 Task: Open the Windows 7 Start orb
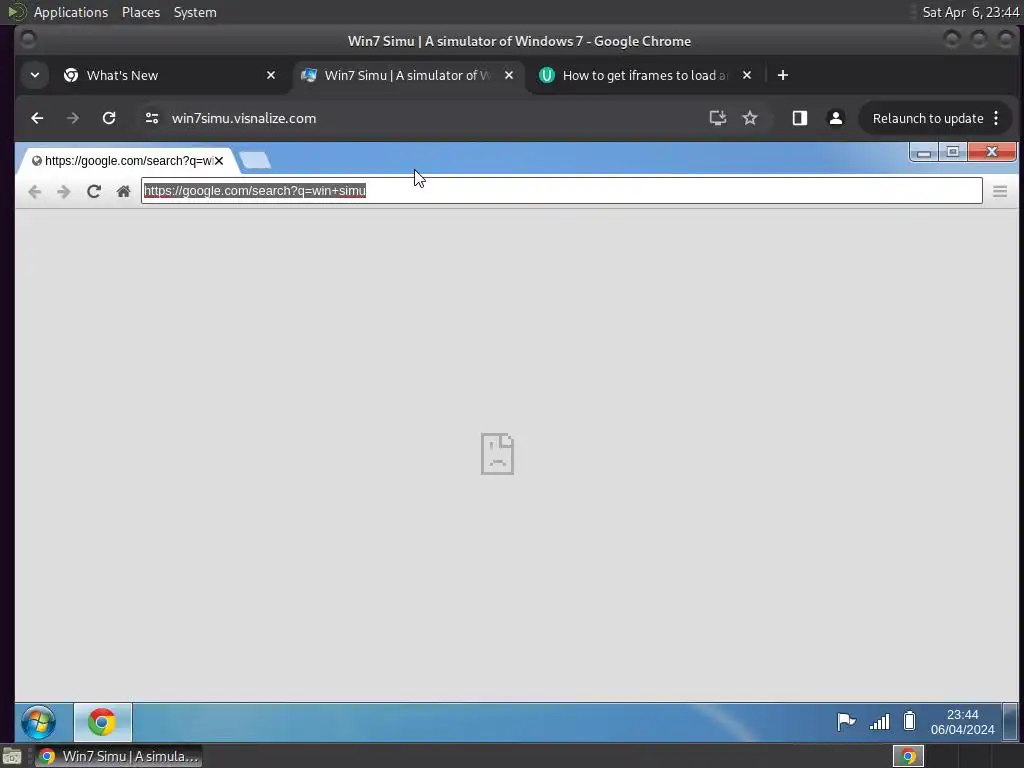39,722
